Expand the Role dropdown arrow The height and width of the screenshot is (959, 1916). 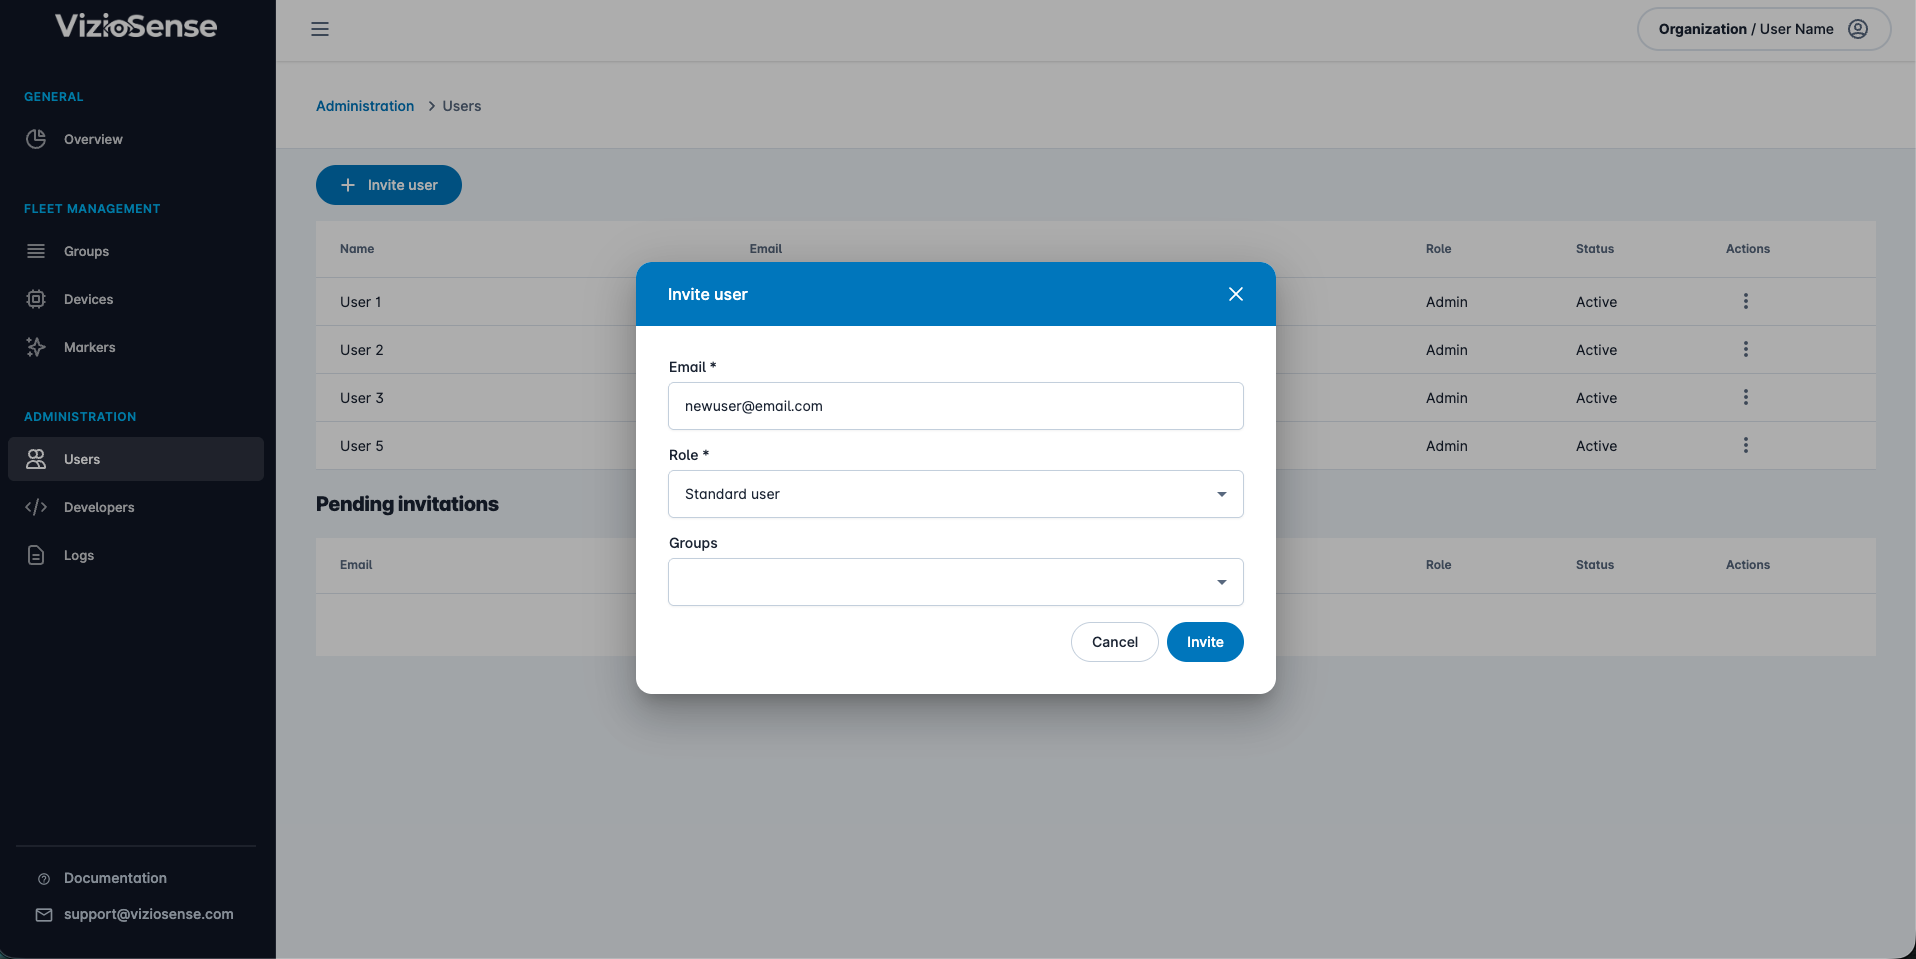point(1221,494)
